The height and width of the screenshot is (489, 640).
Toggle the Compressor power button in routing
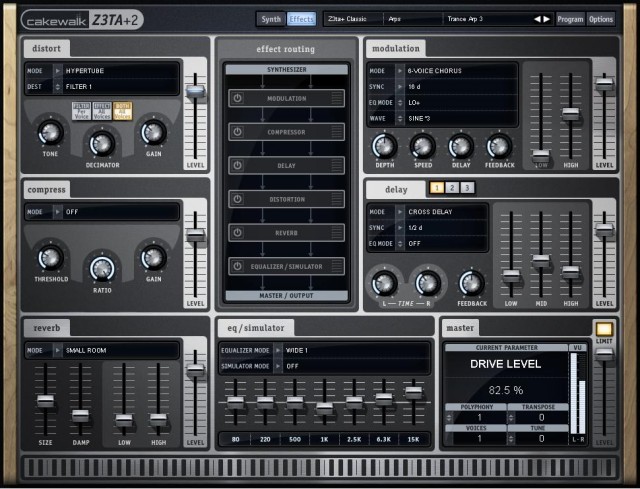click(238, 132)
